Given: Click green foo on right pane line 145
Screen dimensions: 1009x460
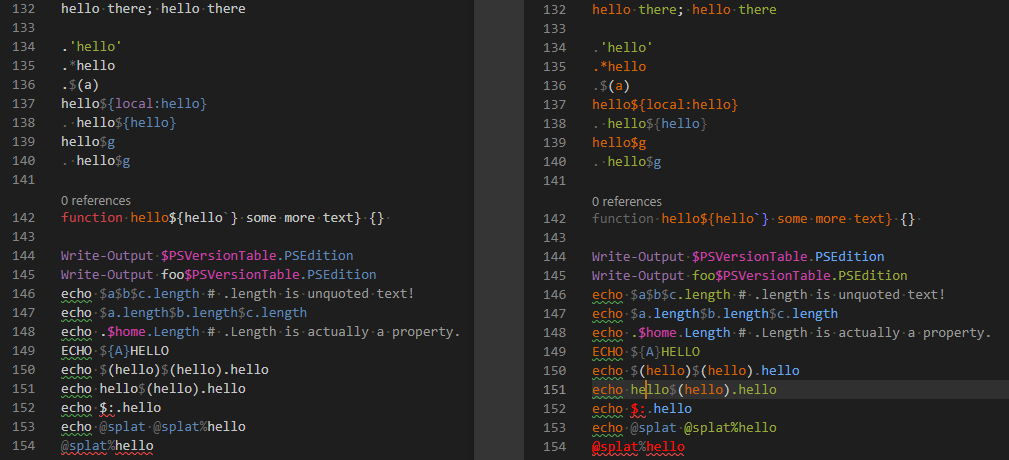Looking at the screenshot, I should [704, 275].
